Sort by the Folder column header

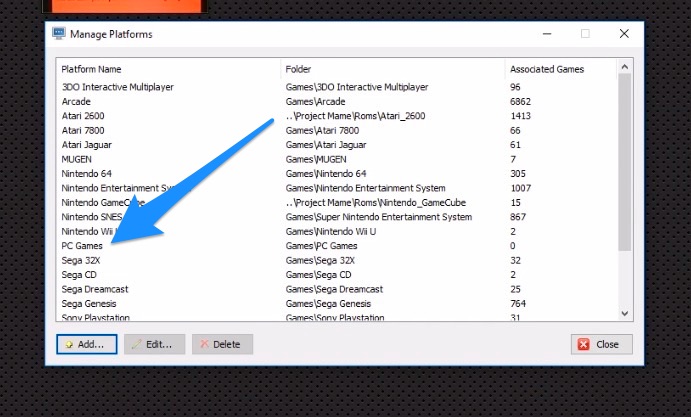click(x=298, y=69)
